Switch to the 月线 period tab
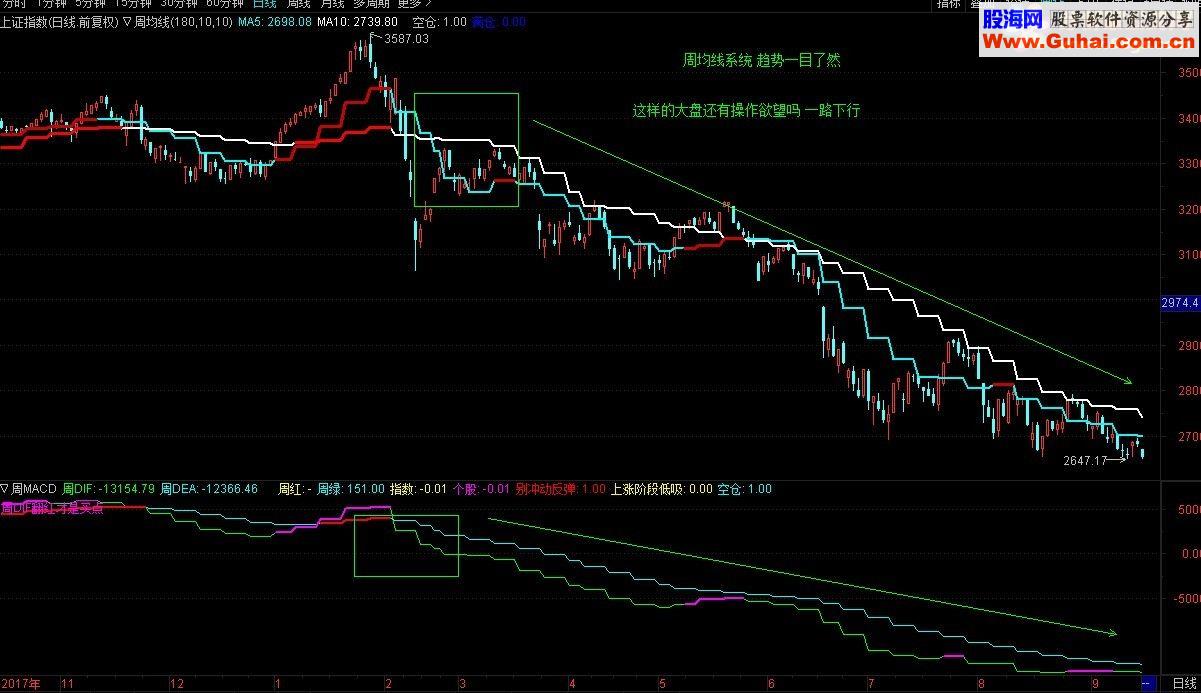1201x693 pixels. (332, 4)
